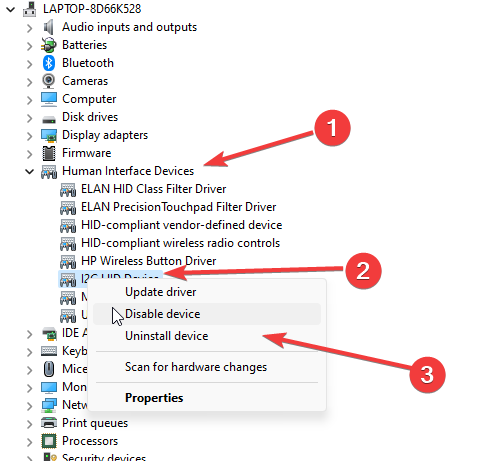Select ELAN PrecisionTouchpad Filter Driver
Viewport: 503px width, 461px height.
[179, 207]
